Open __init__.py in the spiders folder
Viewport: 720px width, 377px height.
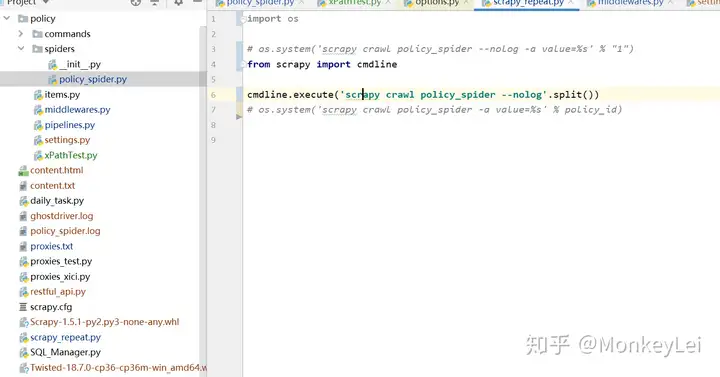(x=74, y=64)
